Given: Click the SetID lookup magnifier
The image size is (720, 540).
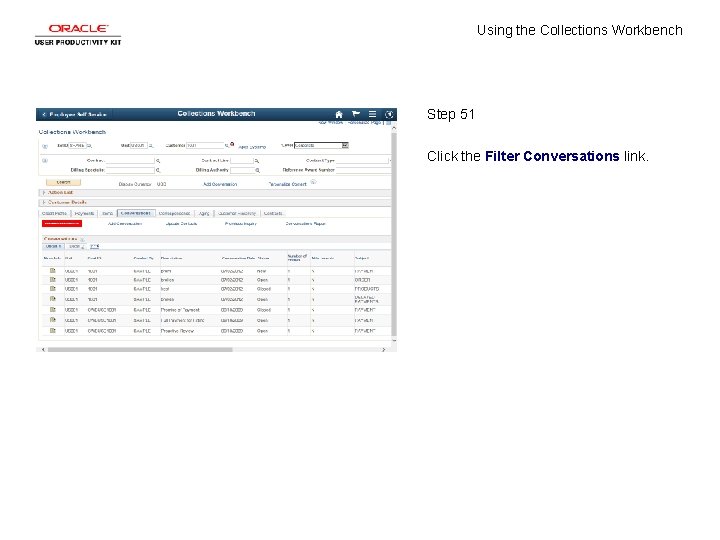Looking at the screenshot, I should point(90,146).
